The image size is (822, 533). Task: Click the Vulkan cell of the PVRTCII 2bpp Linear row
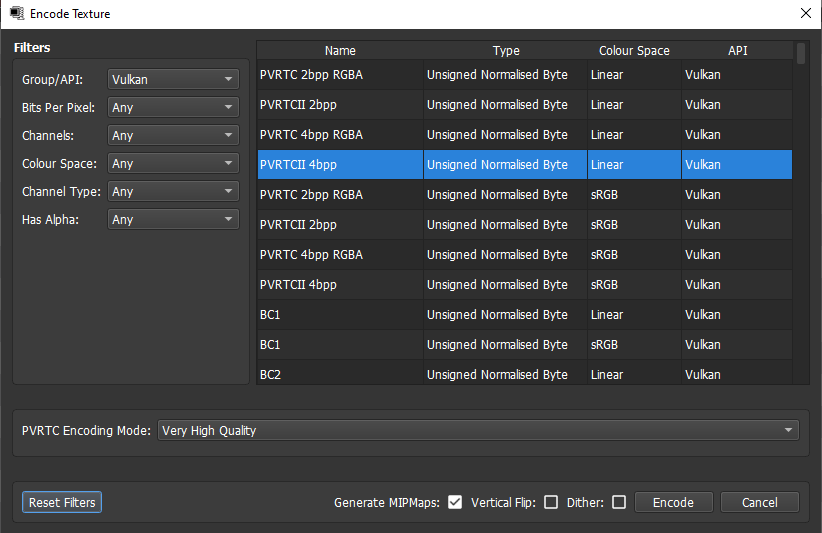click(737, 105)
